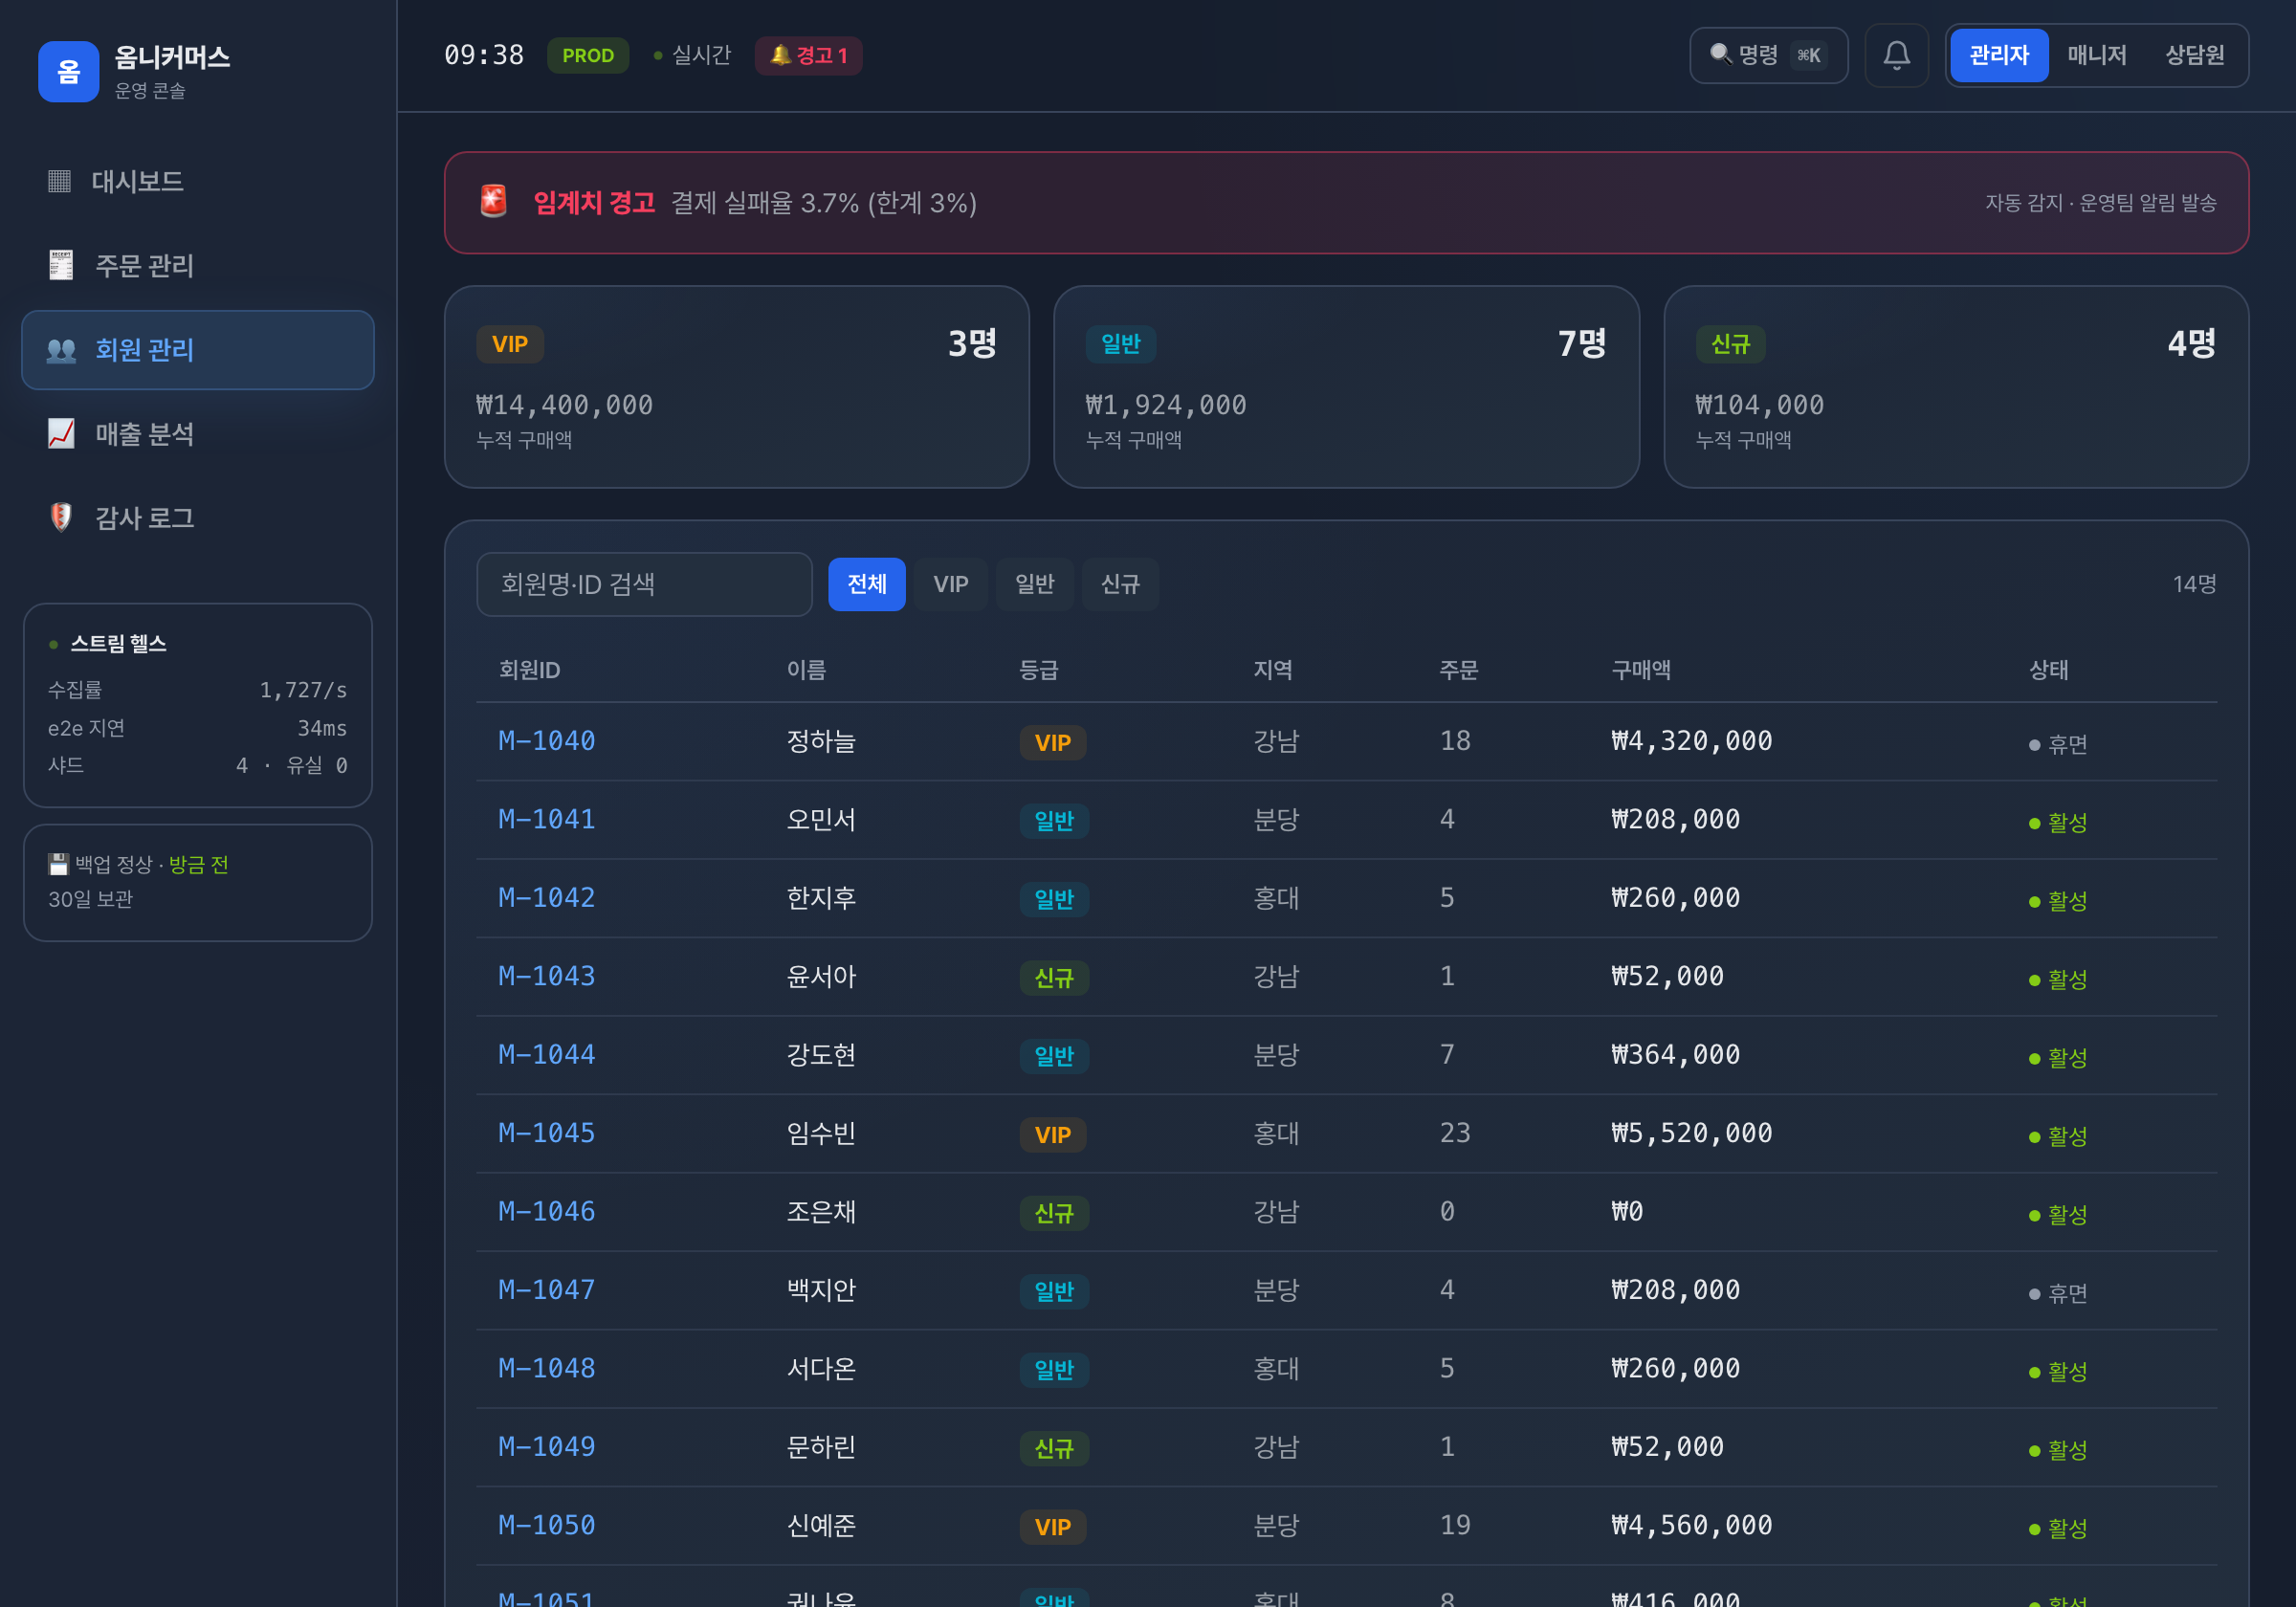Open member M-1047 link

point(547,1290)
